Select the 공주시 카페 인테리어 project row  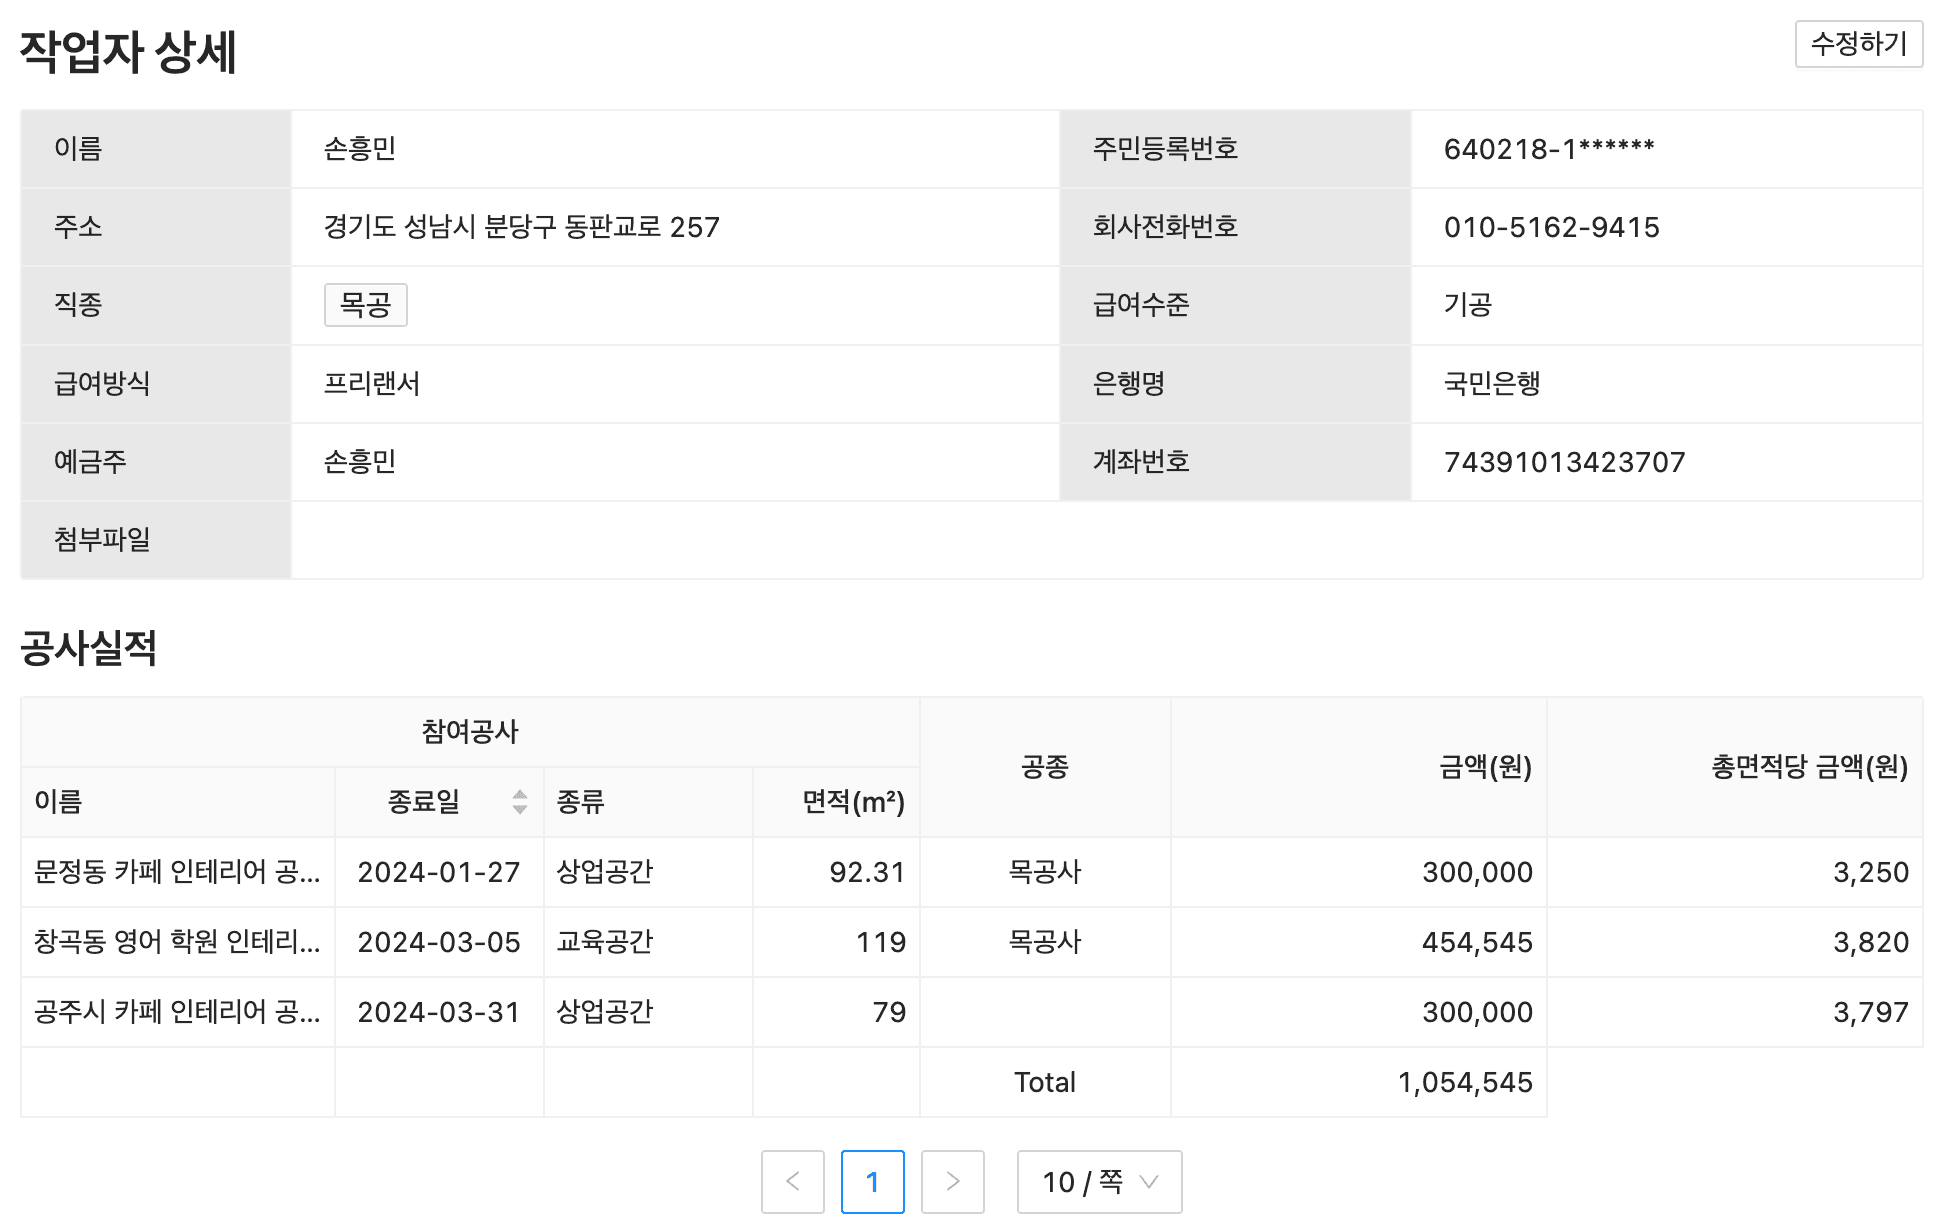tap(177, 1012)
